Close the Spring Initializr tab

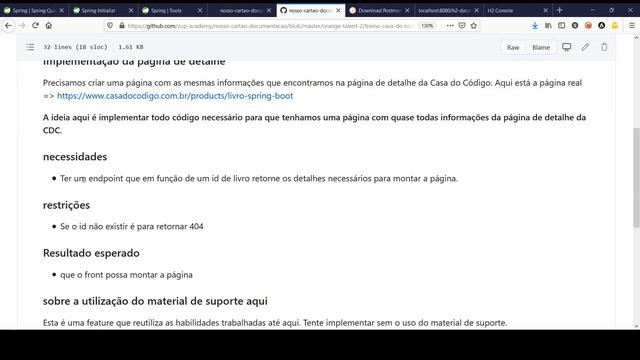tap(131, 10)
